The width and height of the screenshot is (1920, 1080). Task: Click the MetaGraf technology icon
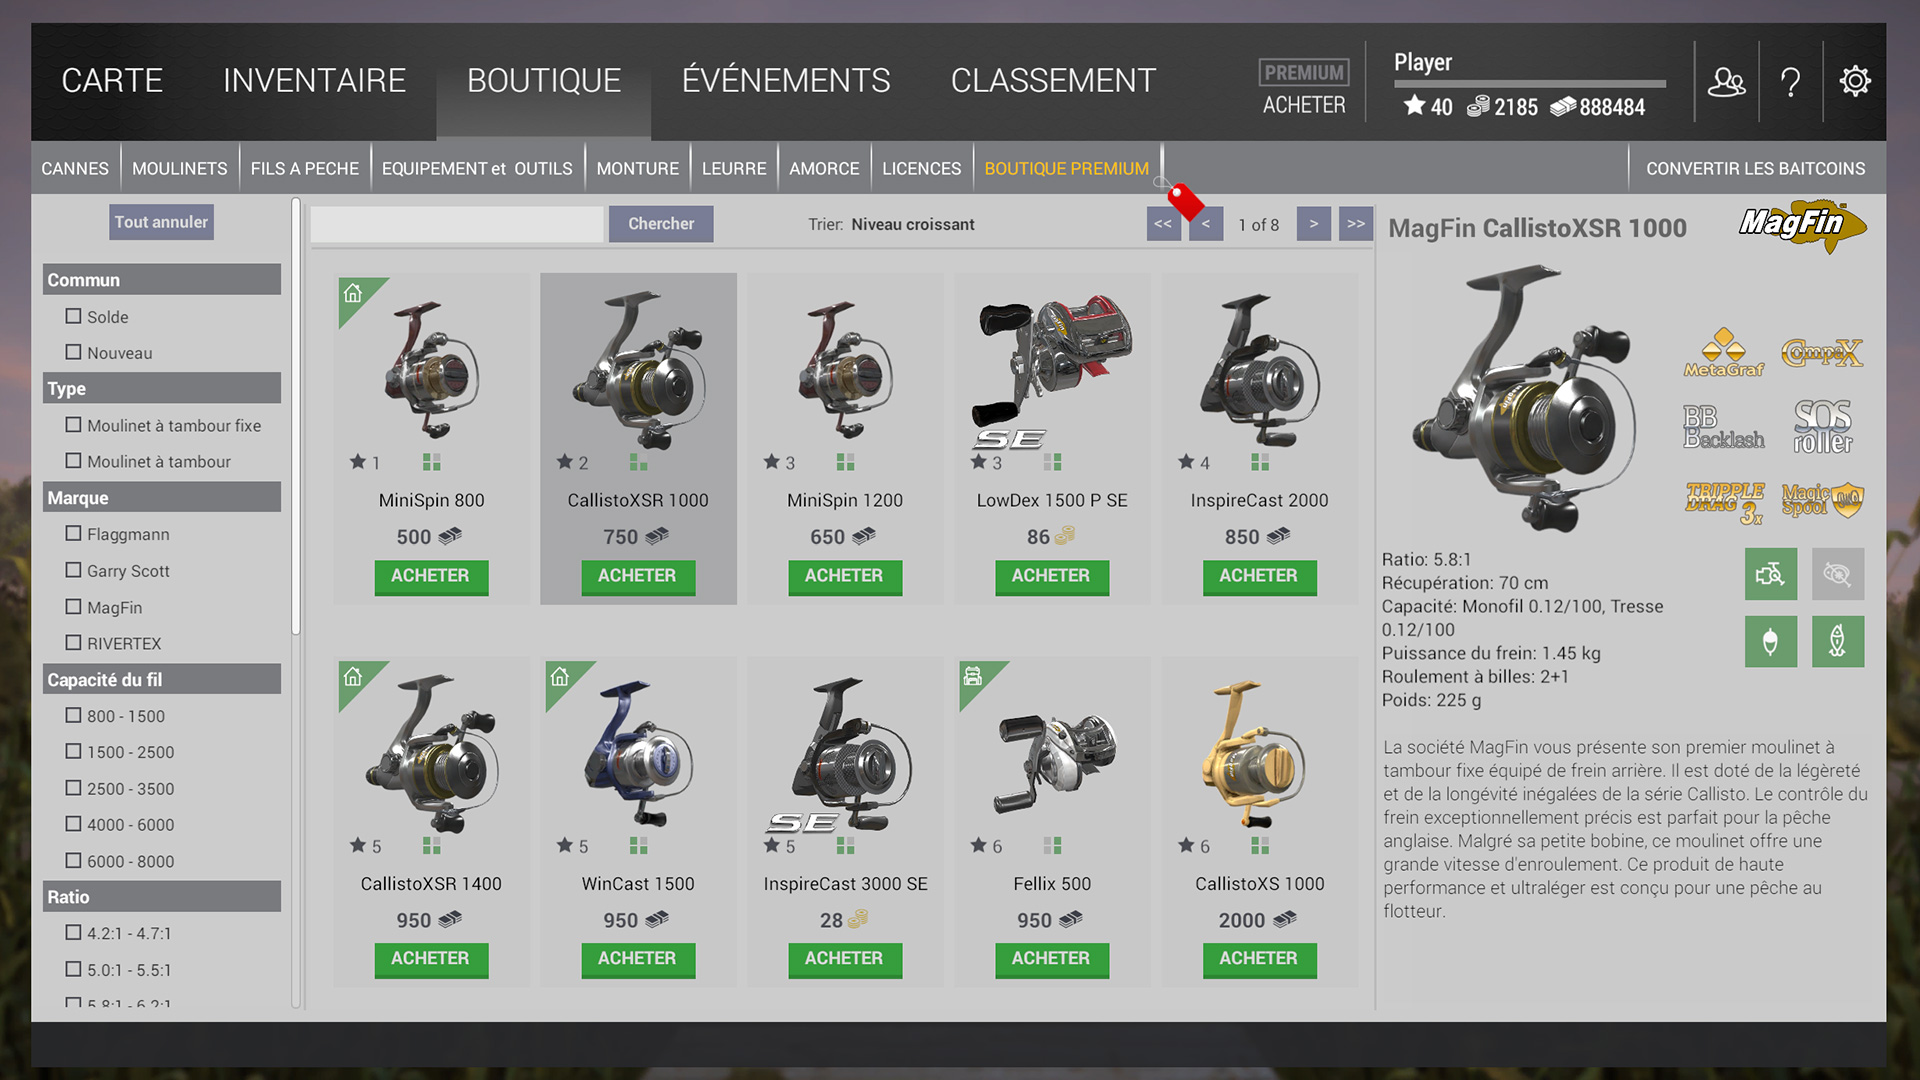click(x=1723, y=353)
